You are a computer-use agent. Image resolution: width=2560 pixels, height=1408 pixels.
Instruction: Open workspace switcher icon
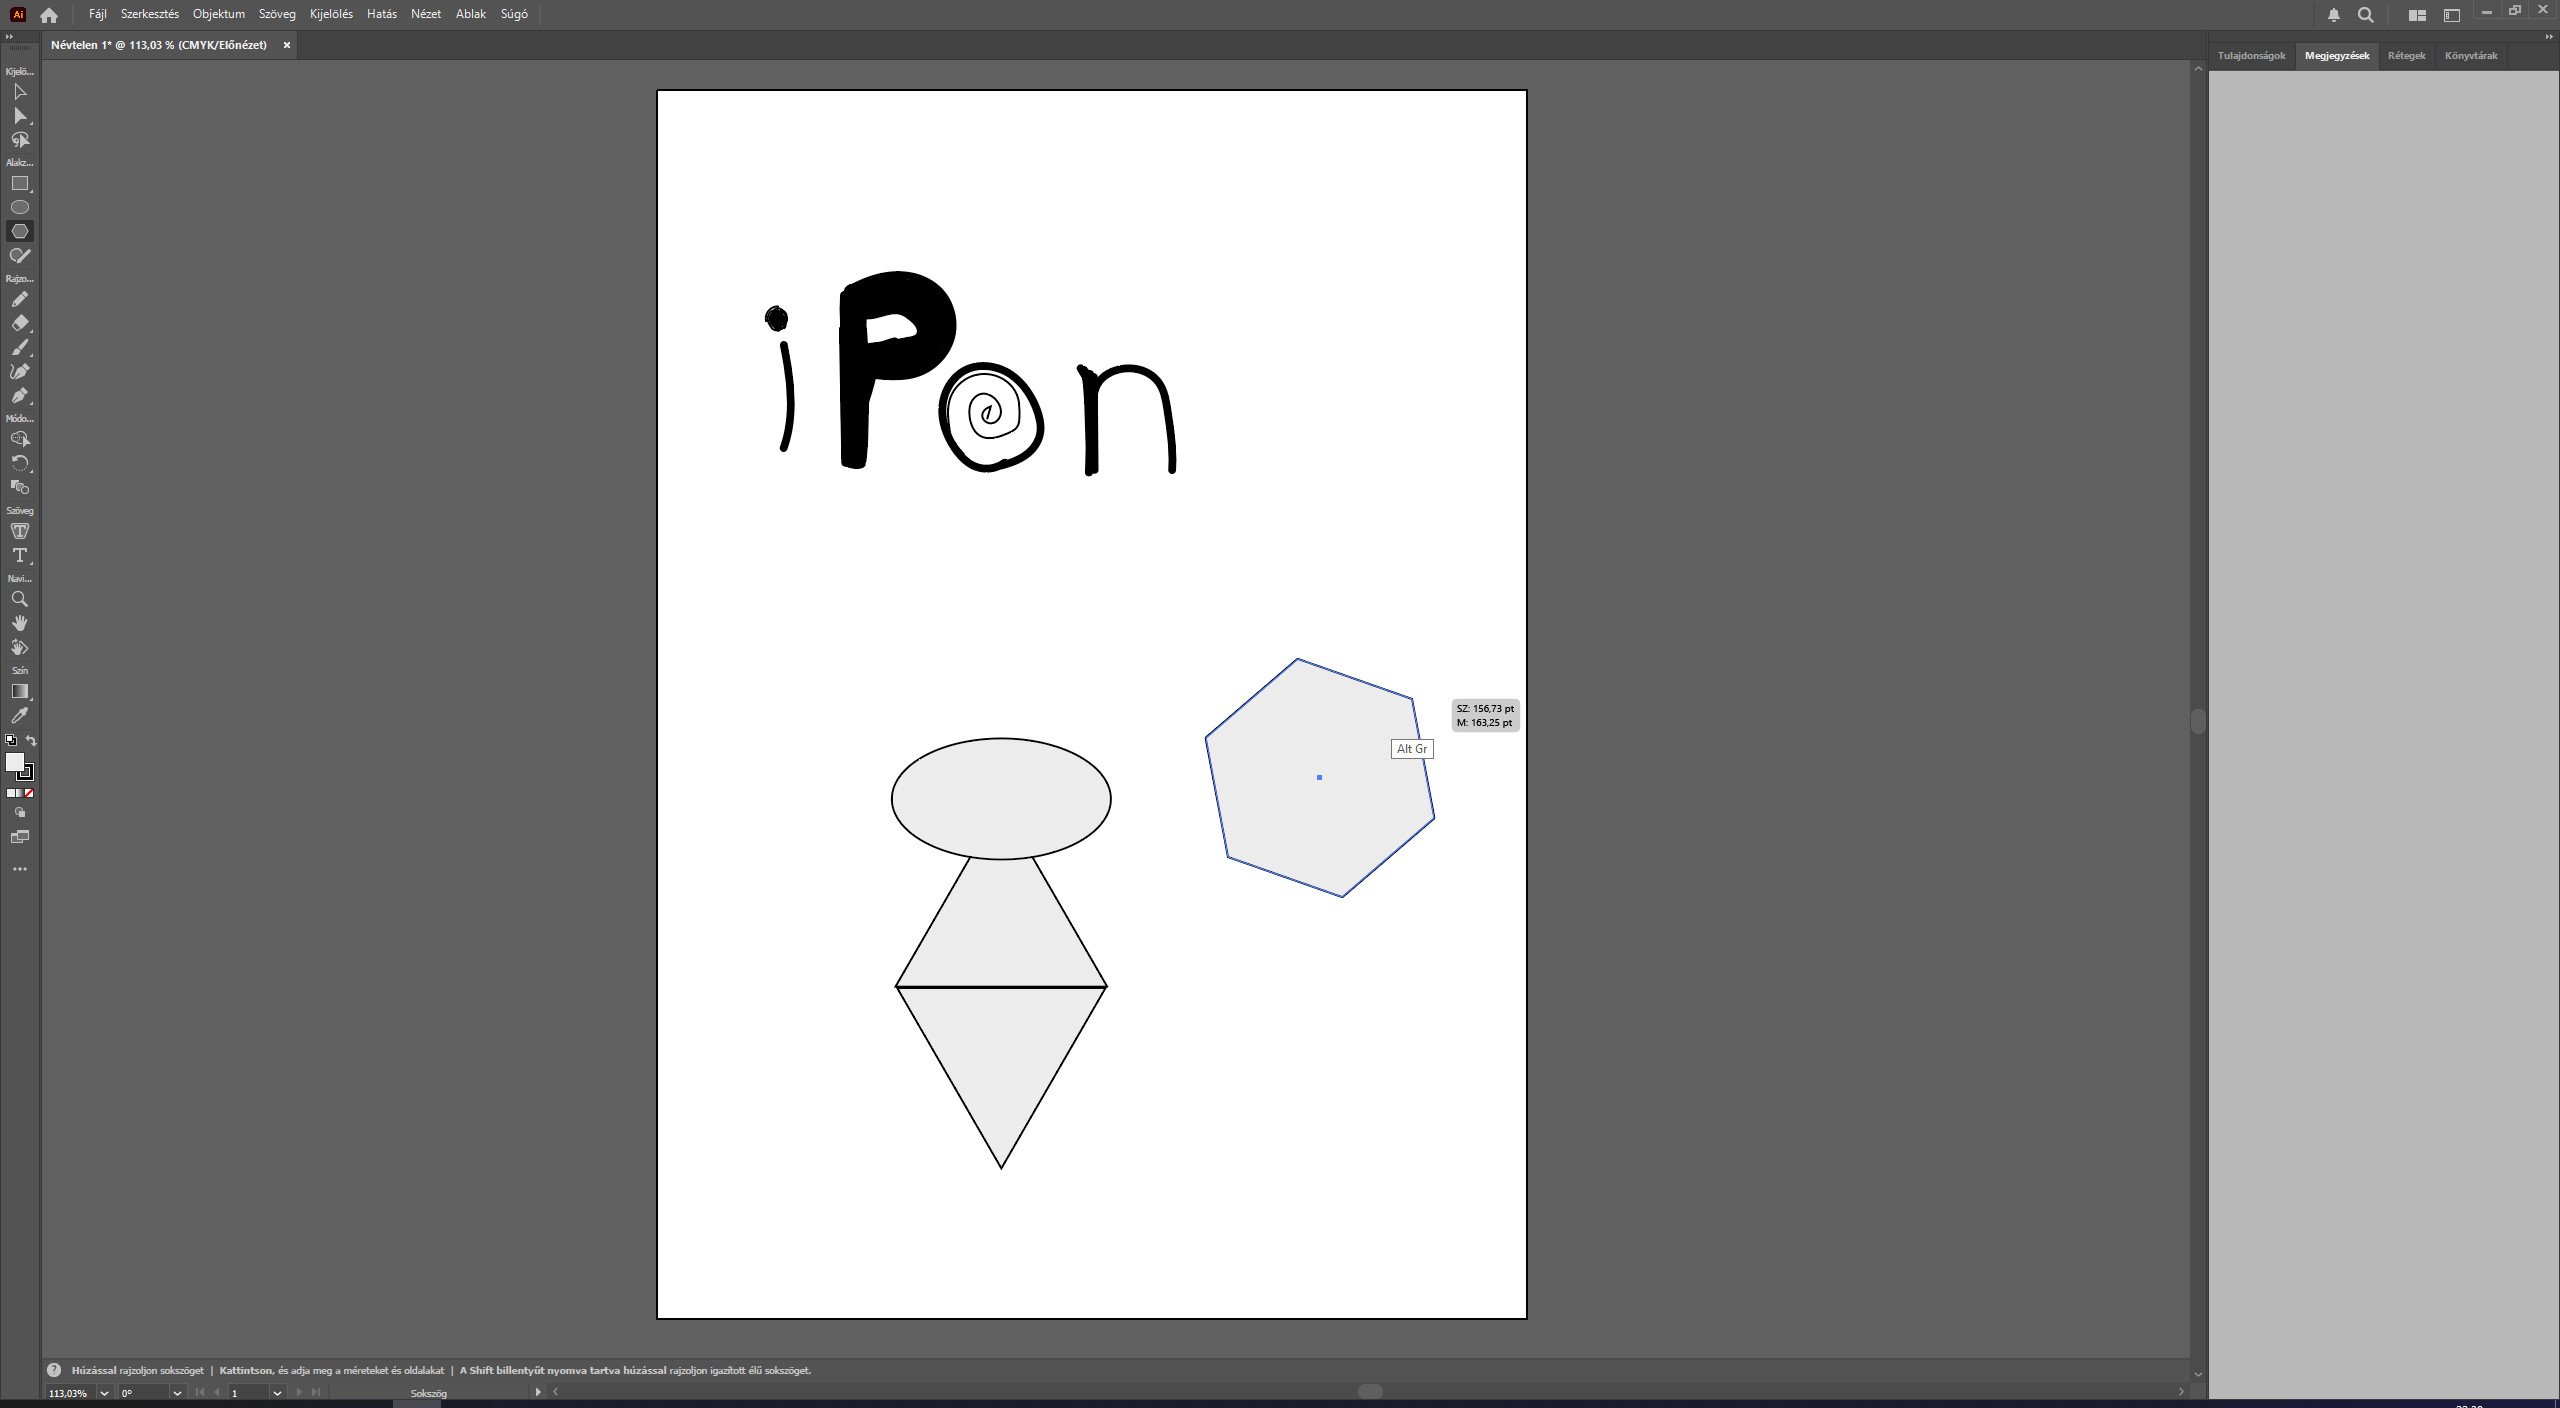pos(2451,15)
